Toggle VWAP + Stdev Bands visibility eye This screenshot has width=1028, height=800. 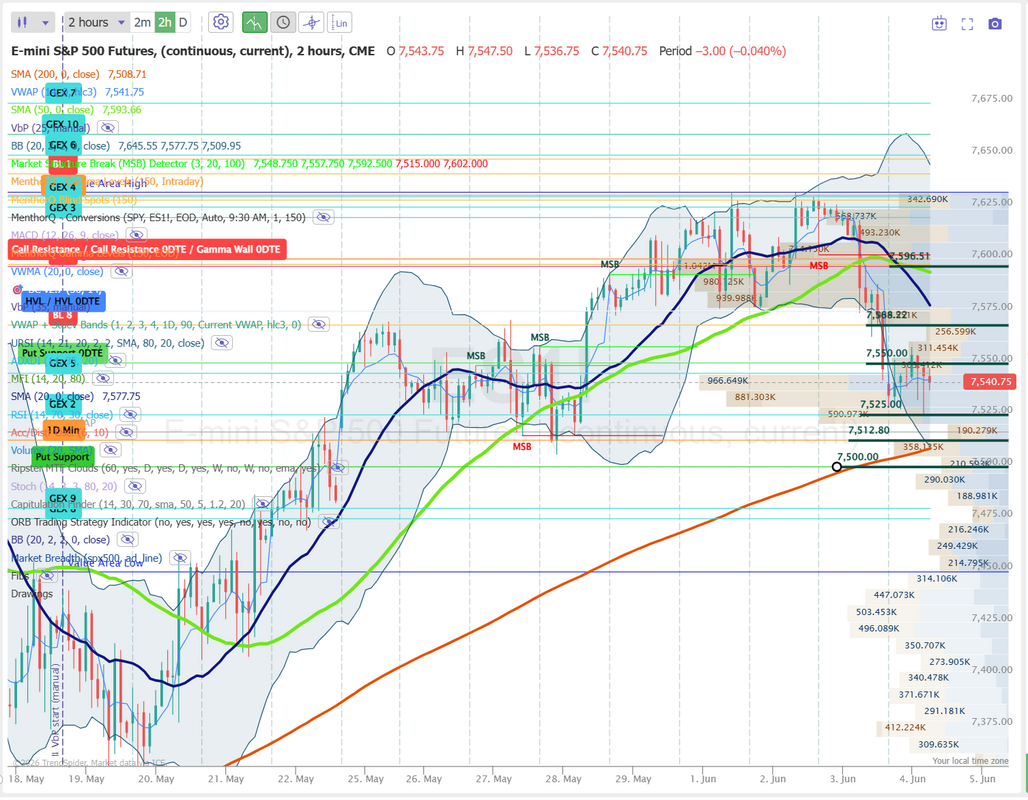click(x=318, y=325)
